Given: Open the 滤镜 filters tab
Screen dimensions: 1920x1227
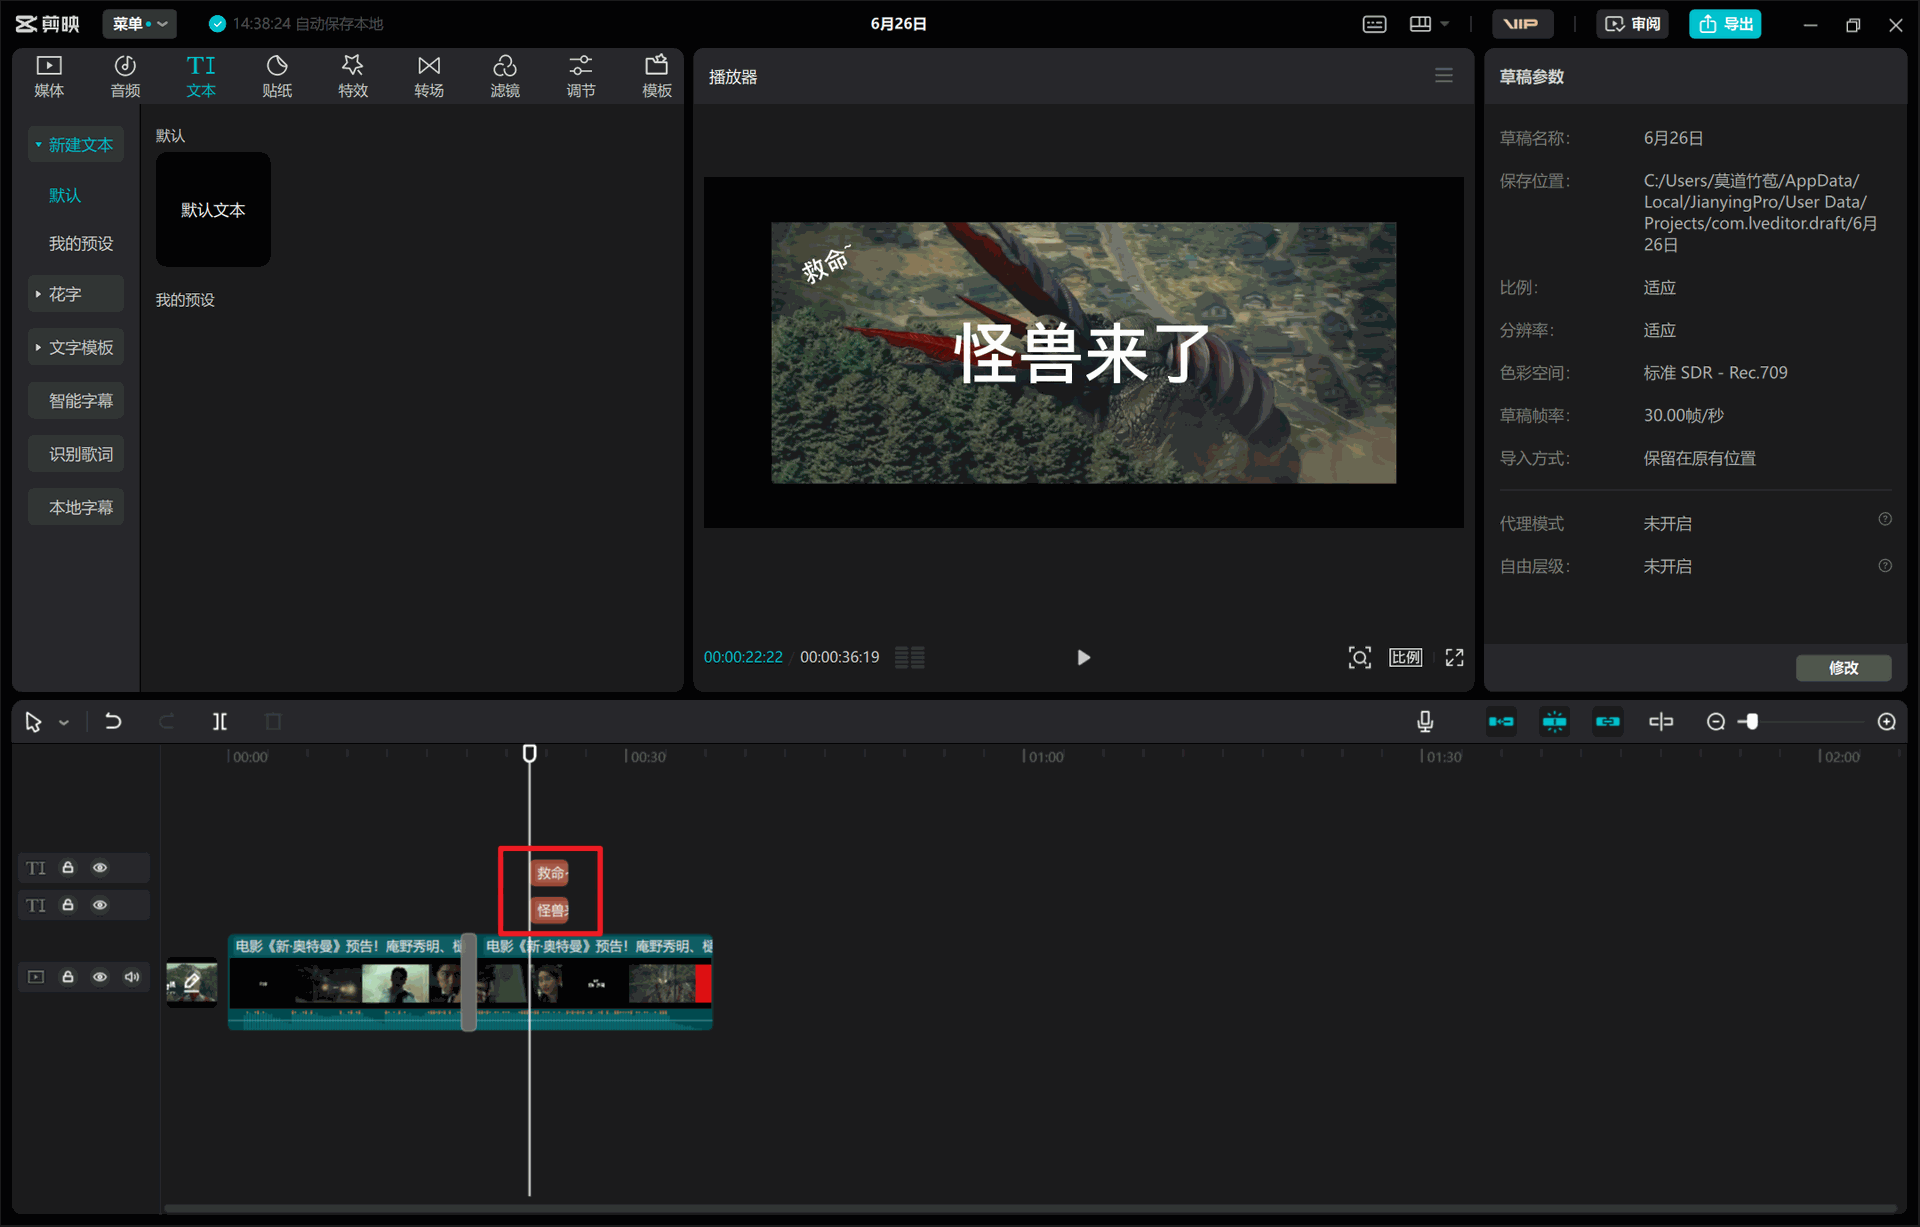Looking at the screenshot, I should coord(505,77).
